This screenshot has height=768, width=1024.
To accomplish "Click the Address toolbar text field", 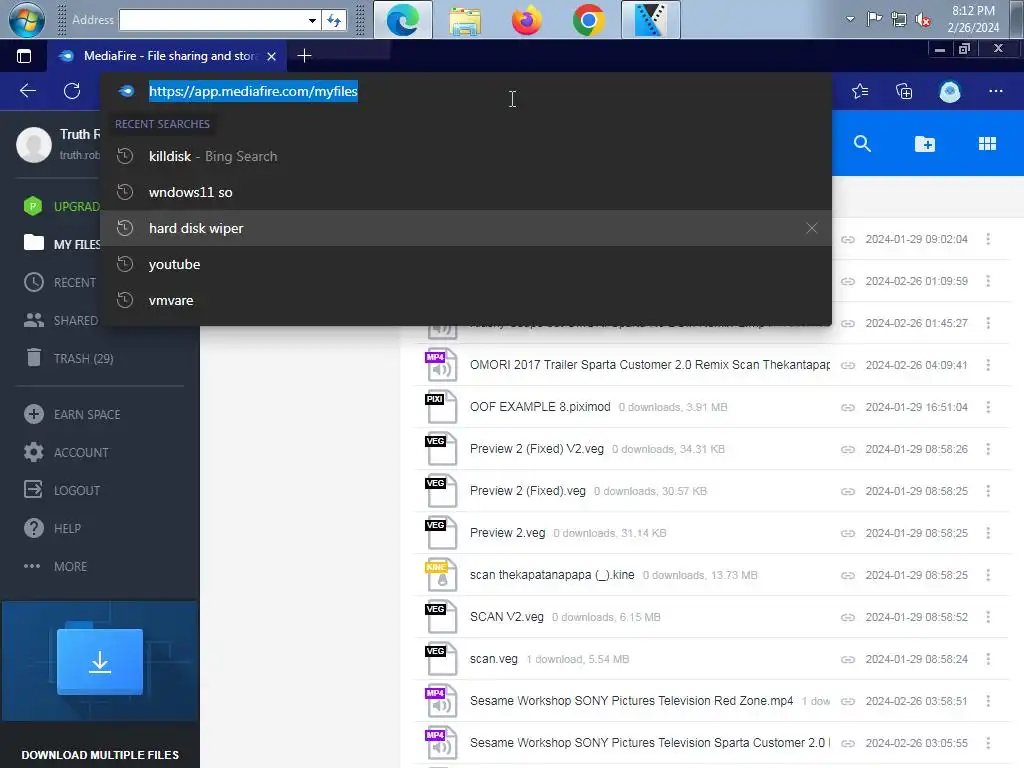I will 213,20.
